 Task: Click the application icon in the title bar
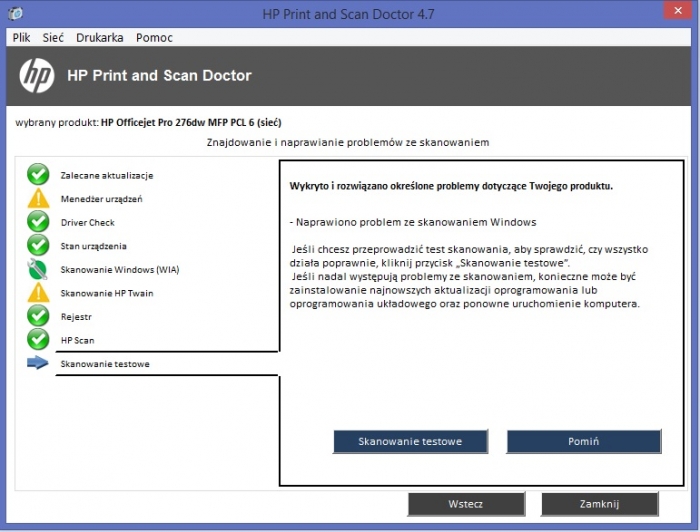pyautogui.click(x=15, y=13)
